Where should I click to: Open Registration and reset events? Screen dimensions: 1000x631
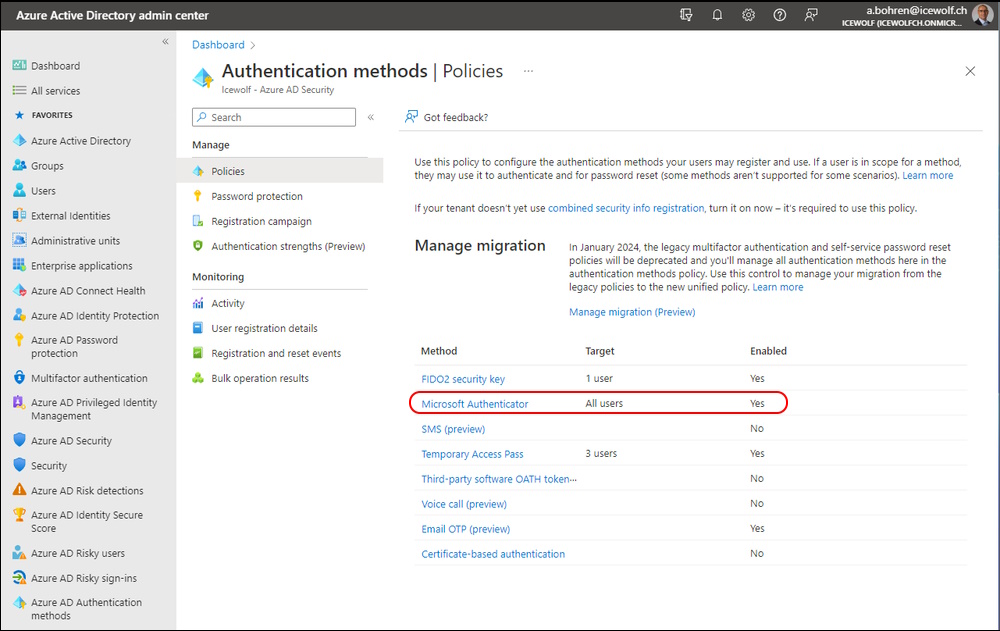[276, 353]
